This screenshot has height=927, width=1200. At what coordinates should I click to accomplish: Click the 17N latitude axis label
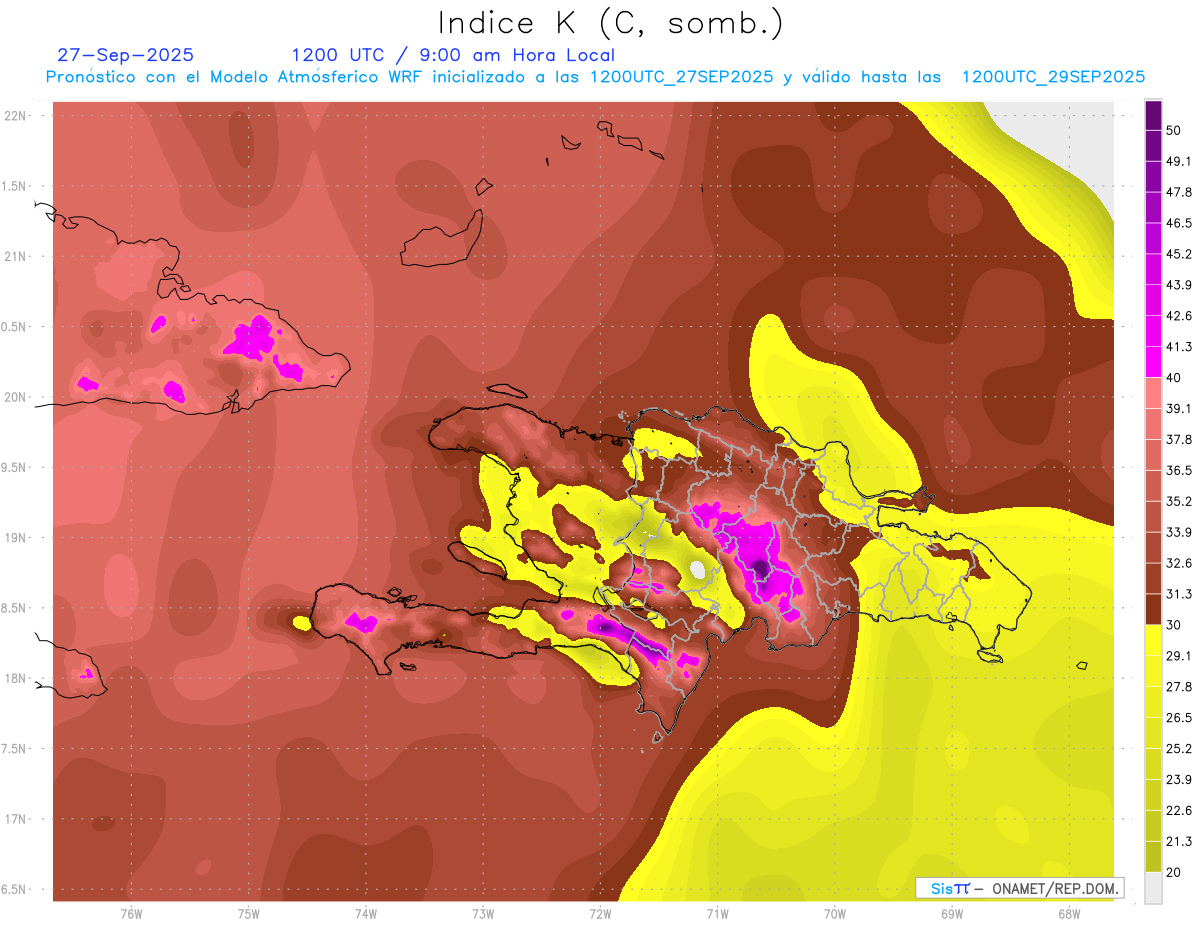(x=15, y=819)
